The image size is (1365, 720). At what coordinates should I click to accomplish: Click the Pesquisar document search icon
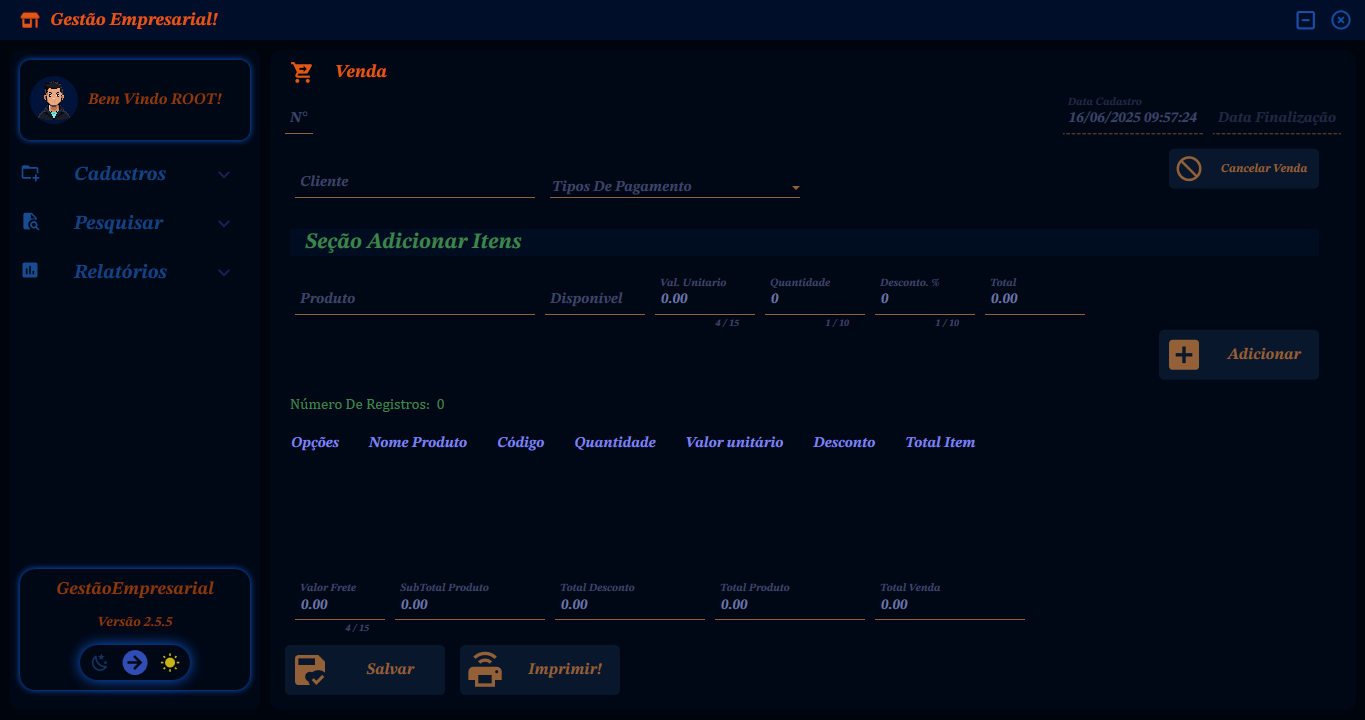pos(30,222)
